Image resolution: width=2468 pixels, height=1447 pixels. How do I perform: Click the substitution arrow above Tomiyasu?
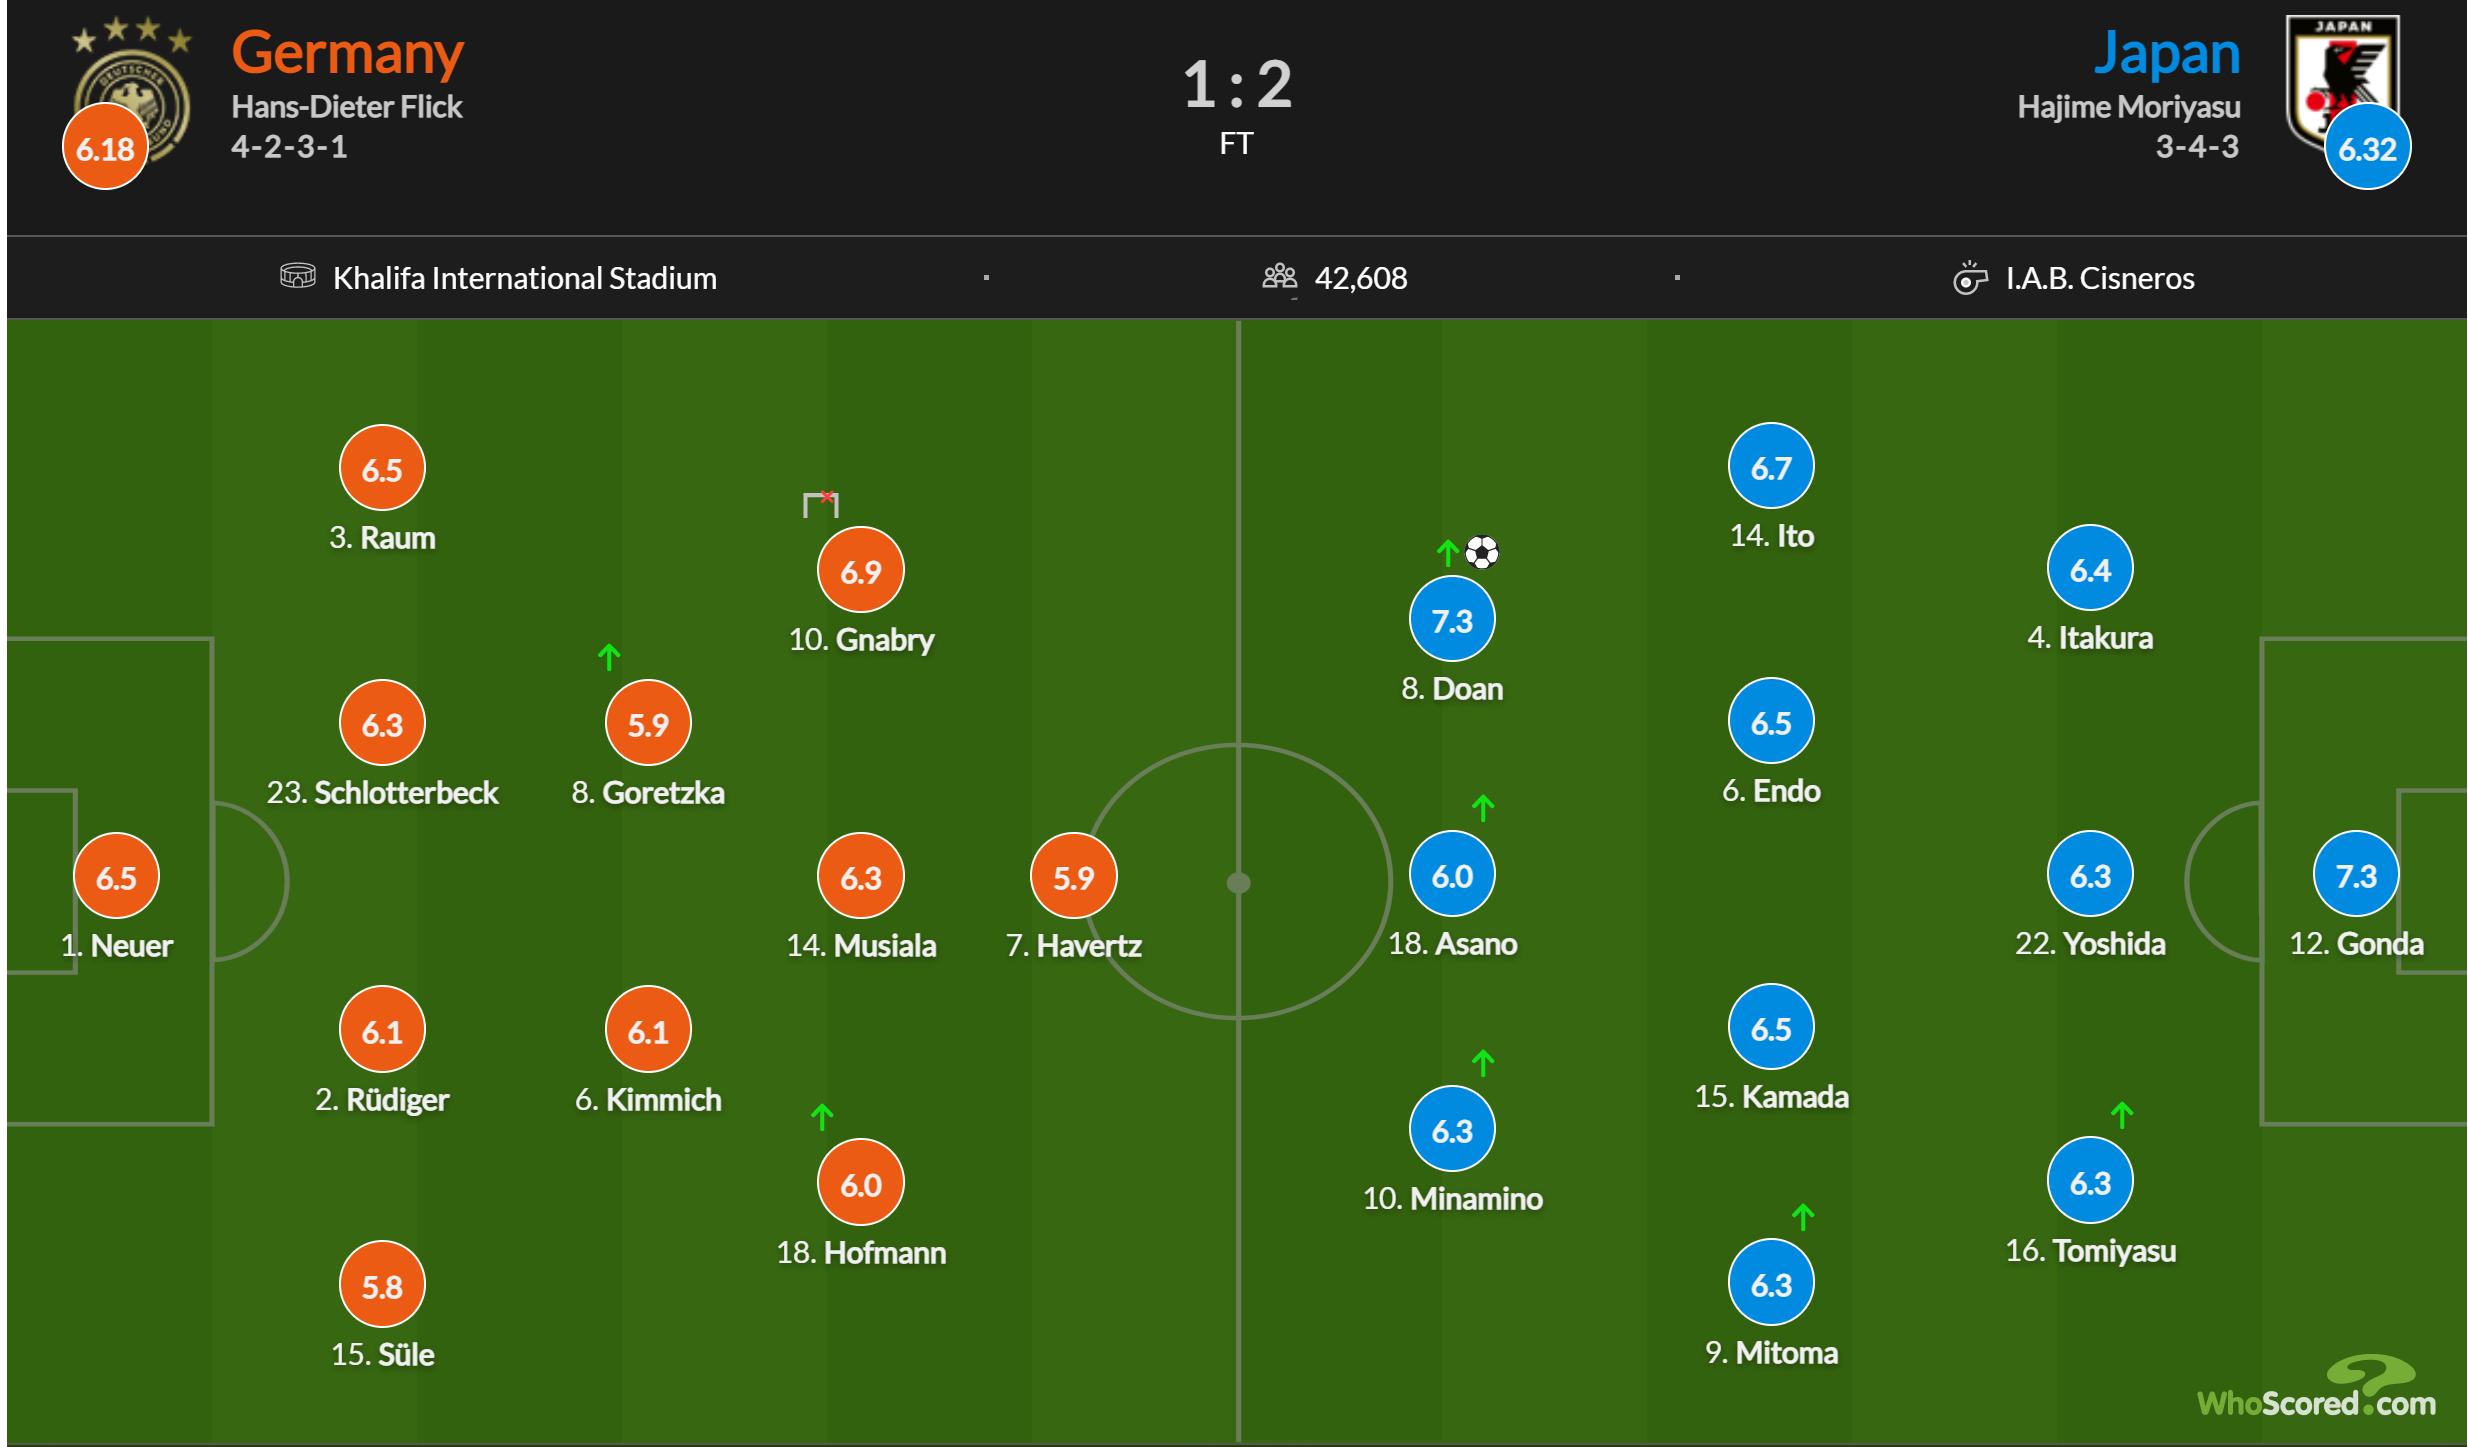(2122, 1114)
